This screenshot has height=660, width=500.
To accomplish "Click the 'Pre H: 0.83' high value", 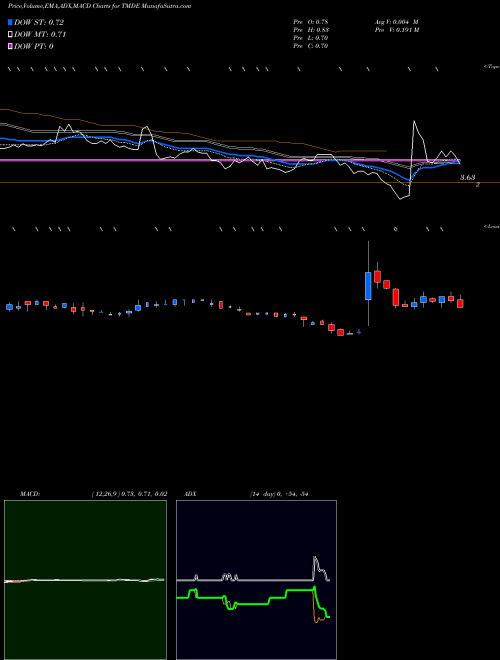I will (311, 30).
